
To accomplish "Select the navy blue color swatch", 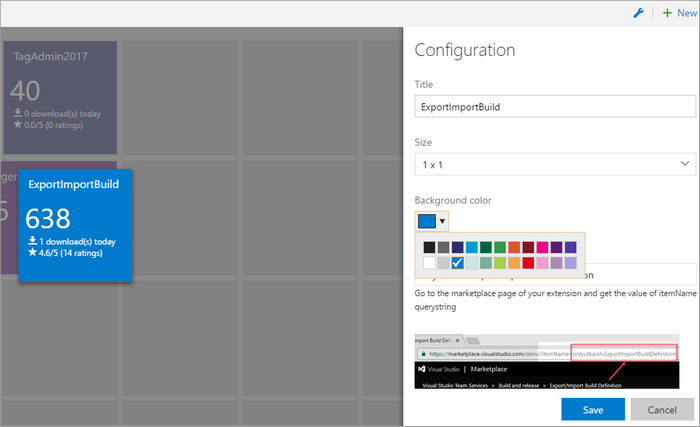I will pos(457,247).
